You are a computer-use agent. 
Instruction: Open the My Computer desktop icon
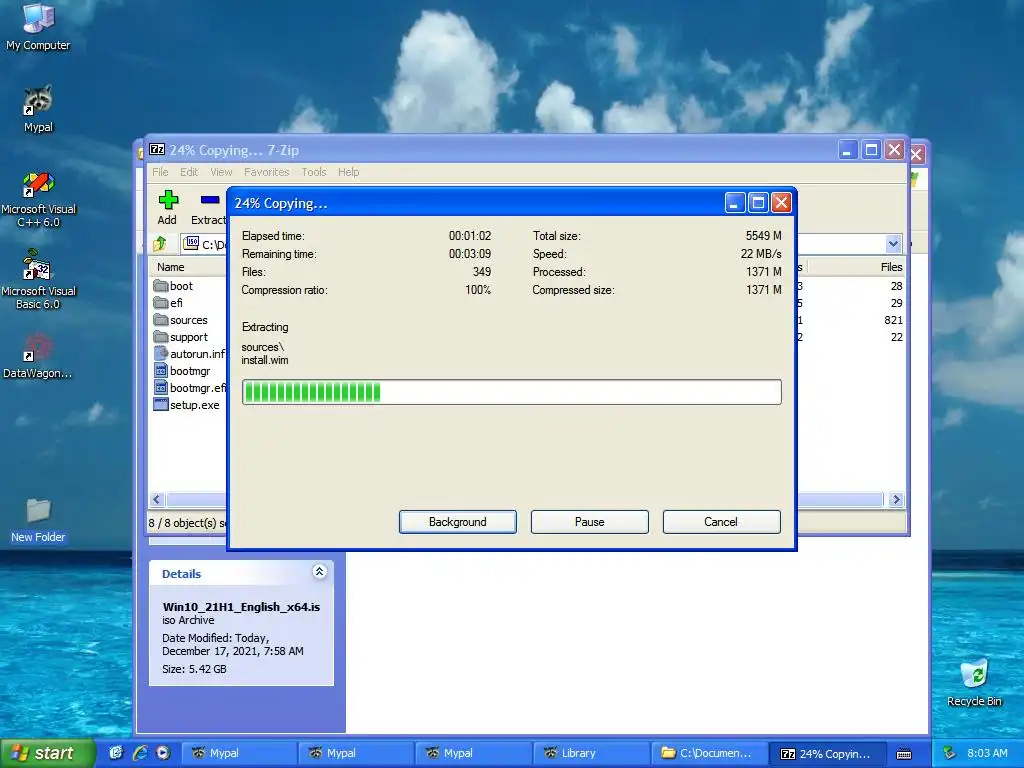click(x=38, y=26)
